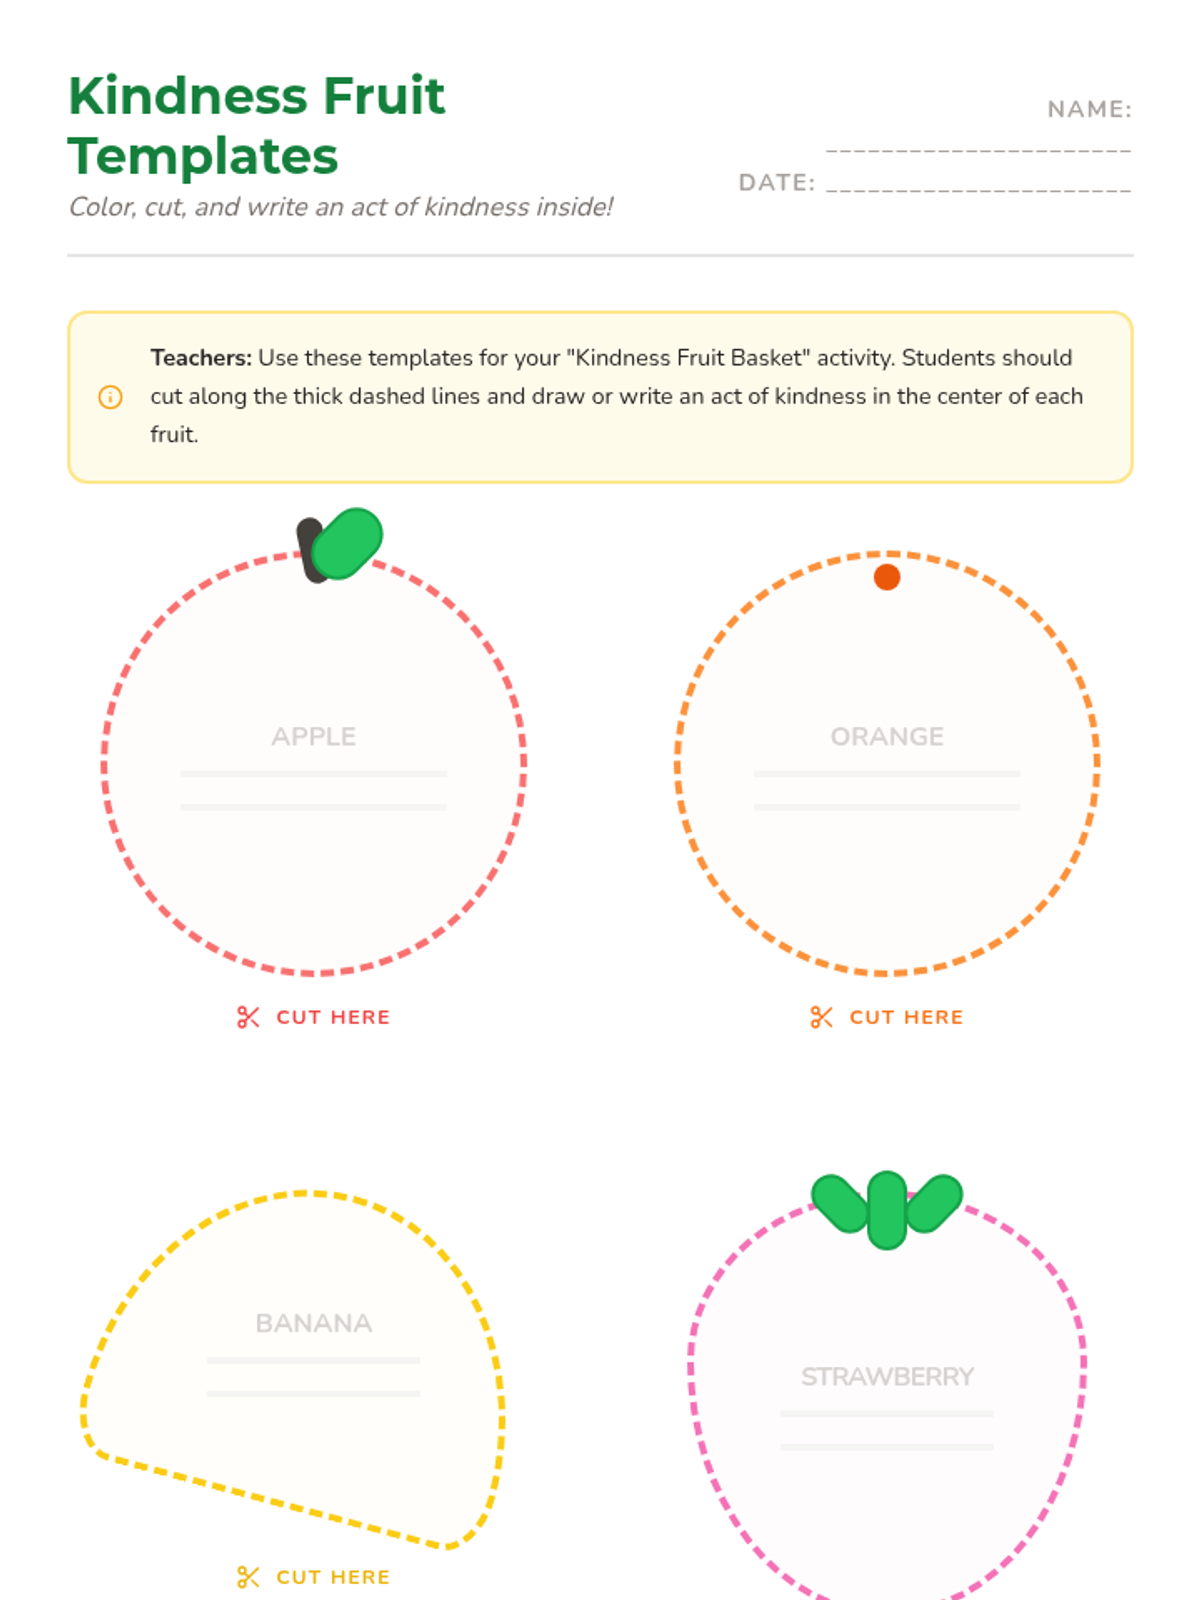
Task: Click the dark apple stem
Action: click(x=311, y=550)
